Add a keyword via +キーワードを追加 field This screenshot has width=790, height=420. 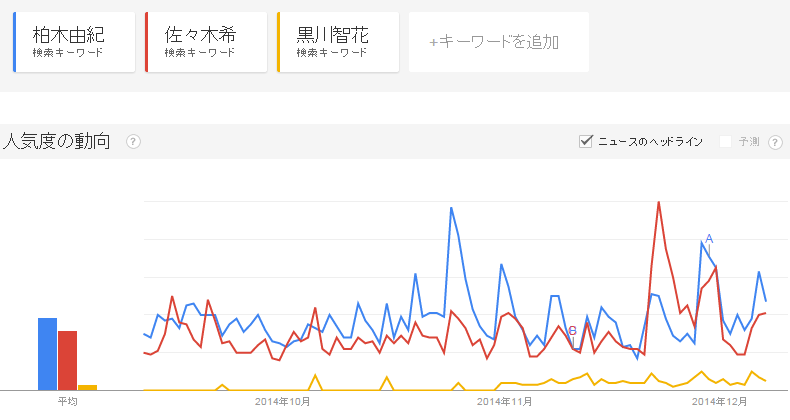(x=499, y=42)
